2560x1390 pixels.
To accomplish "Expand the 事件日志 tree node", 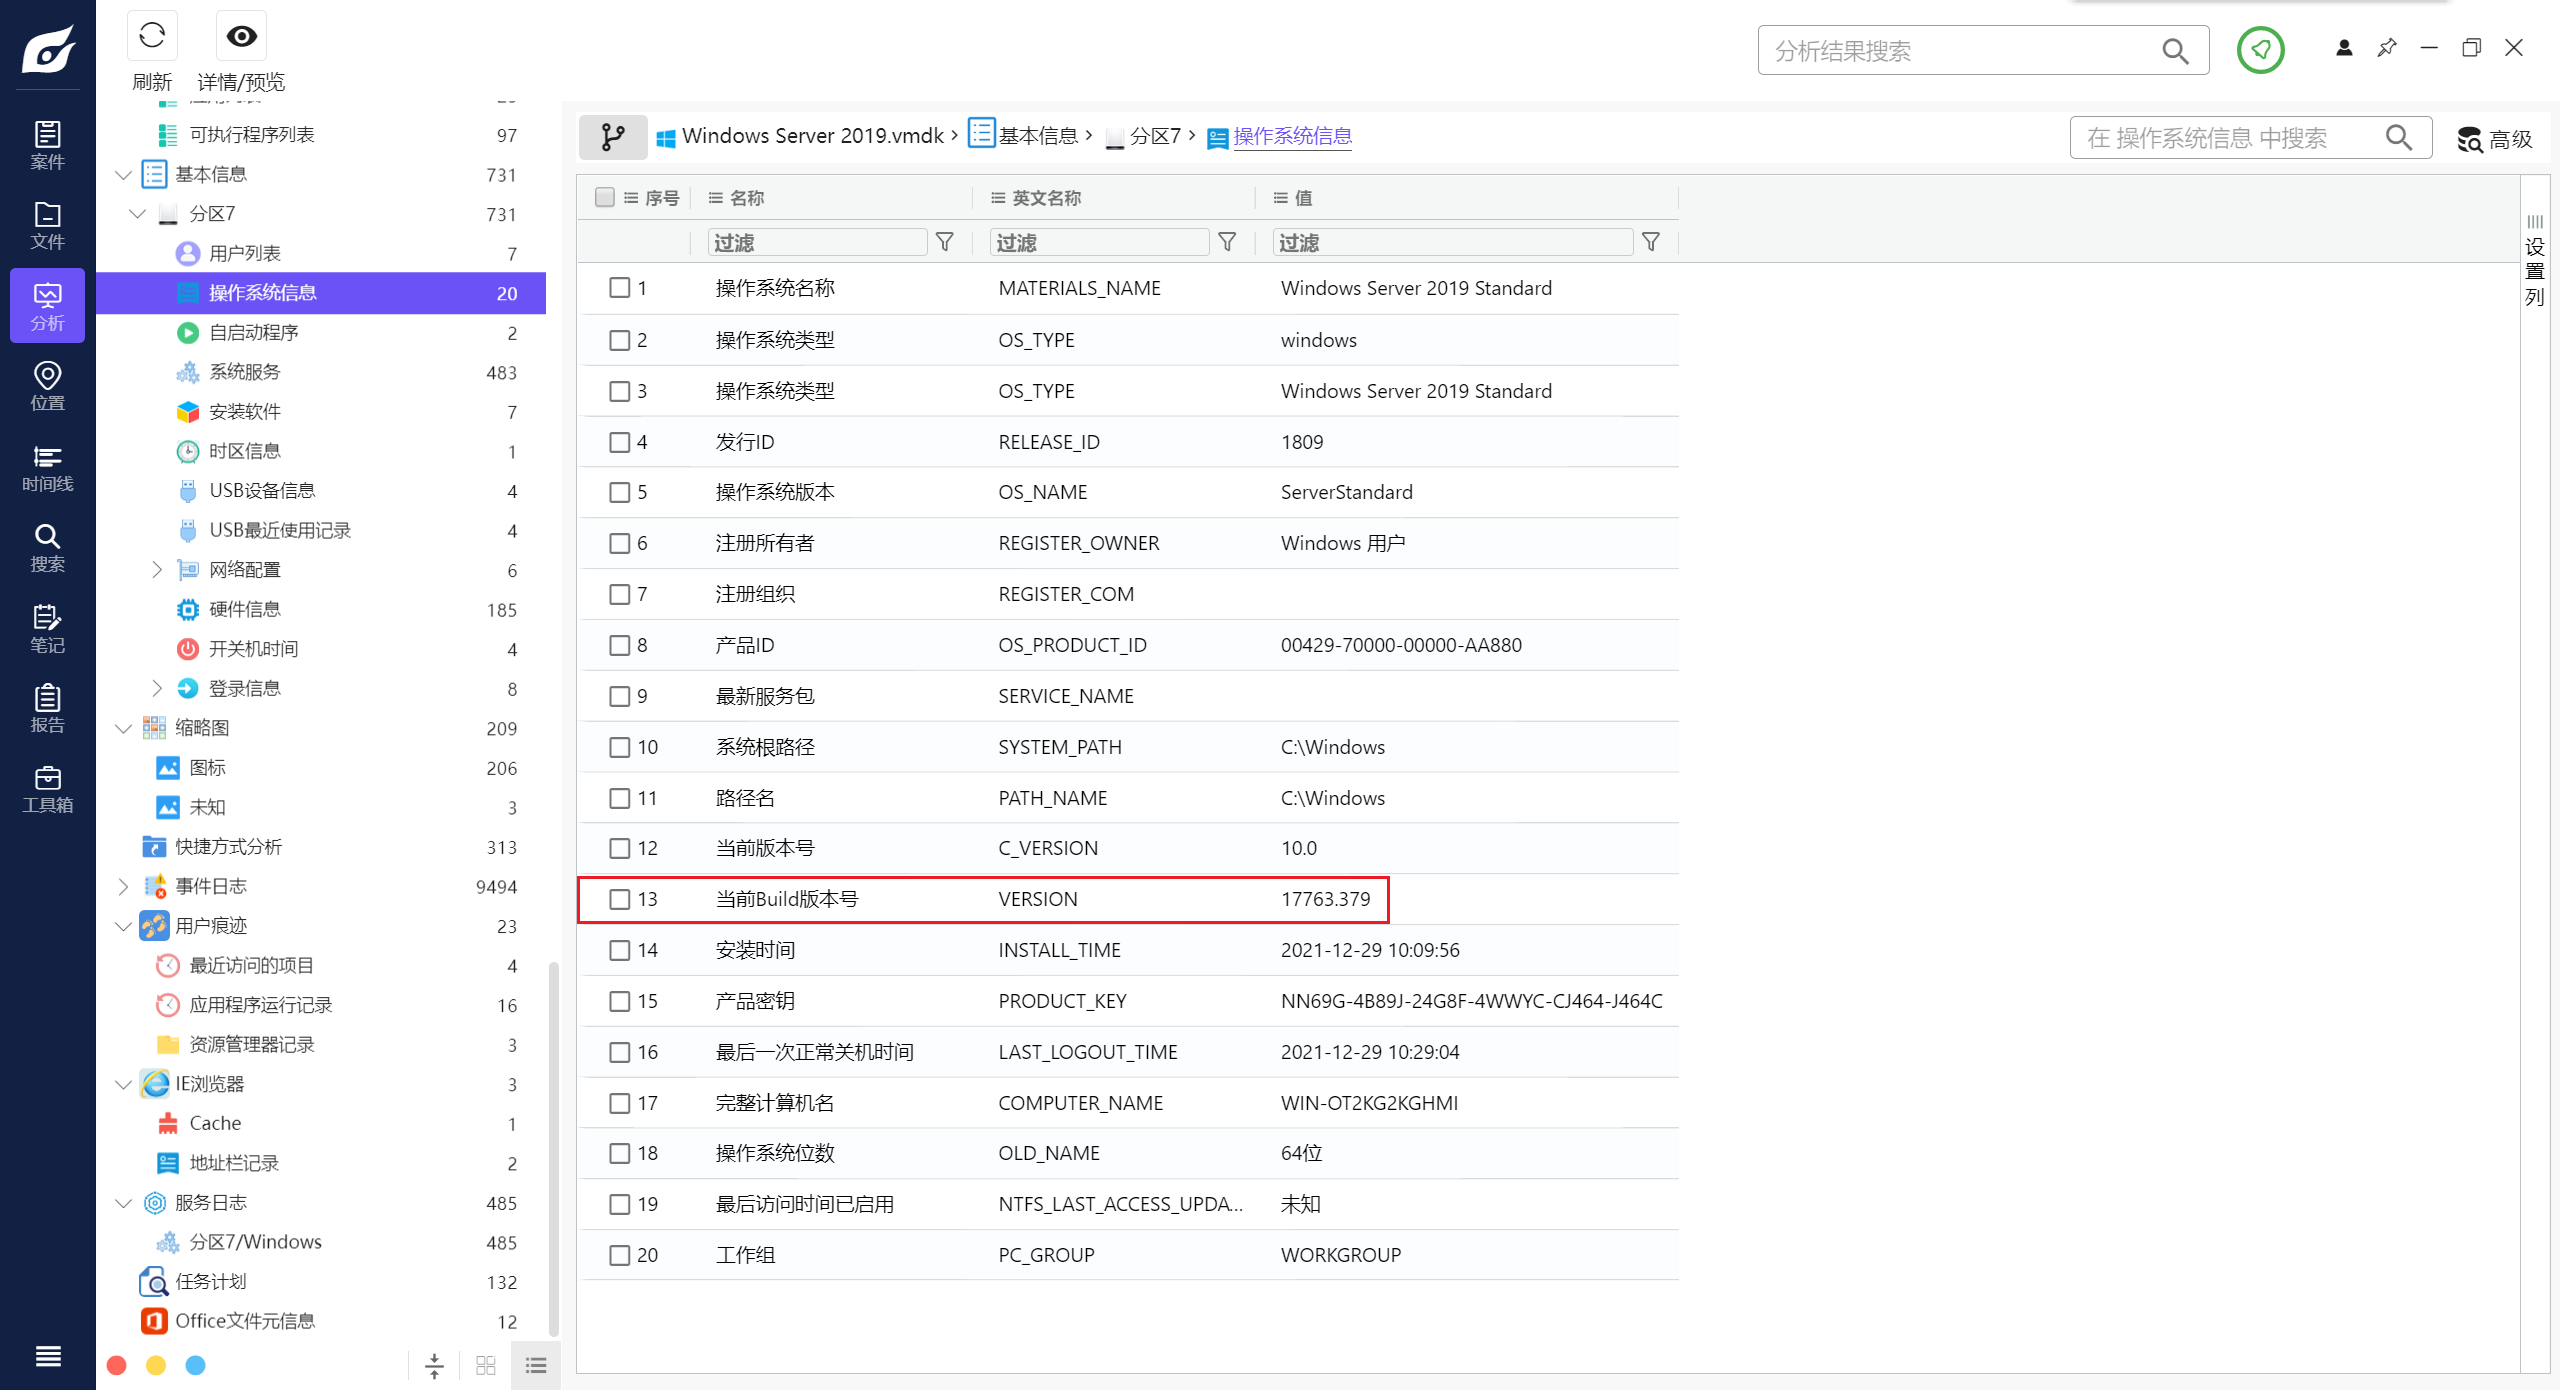I will pyautogui.click(x=123, y=886).
